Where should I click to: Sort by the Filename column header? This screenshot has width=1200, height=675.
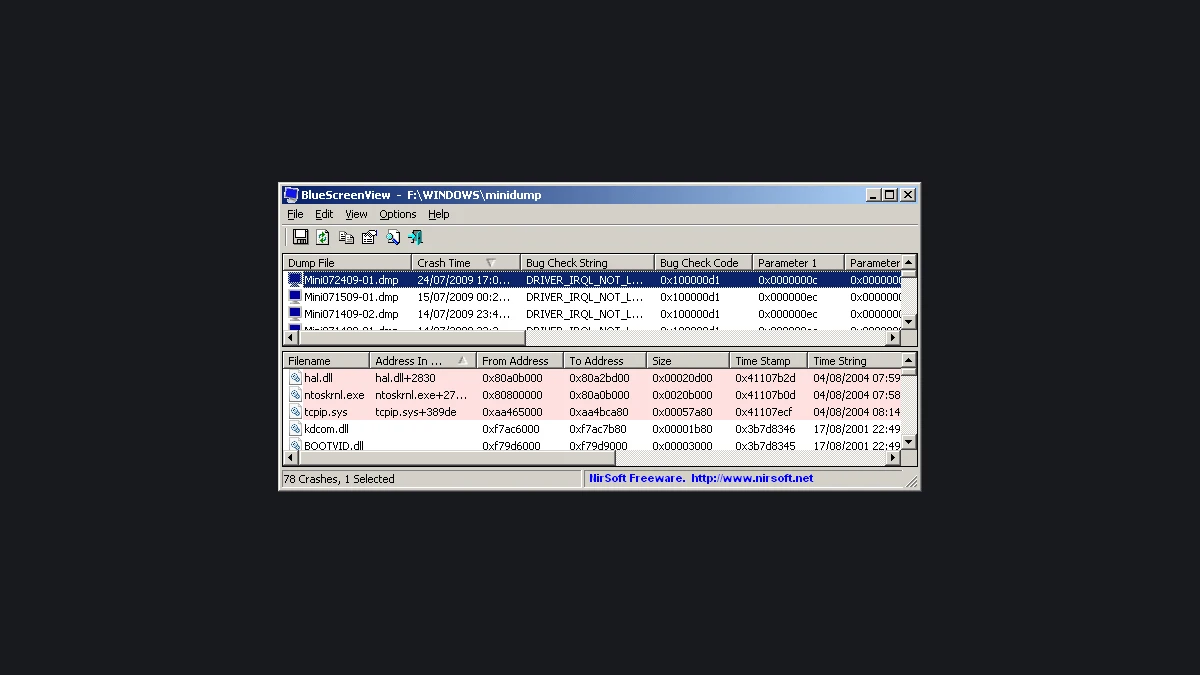326,361
